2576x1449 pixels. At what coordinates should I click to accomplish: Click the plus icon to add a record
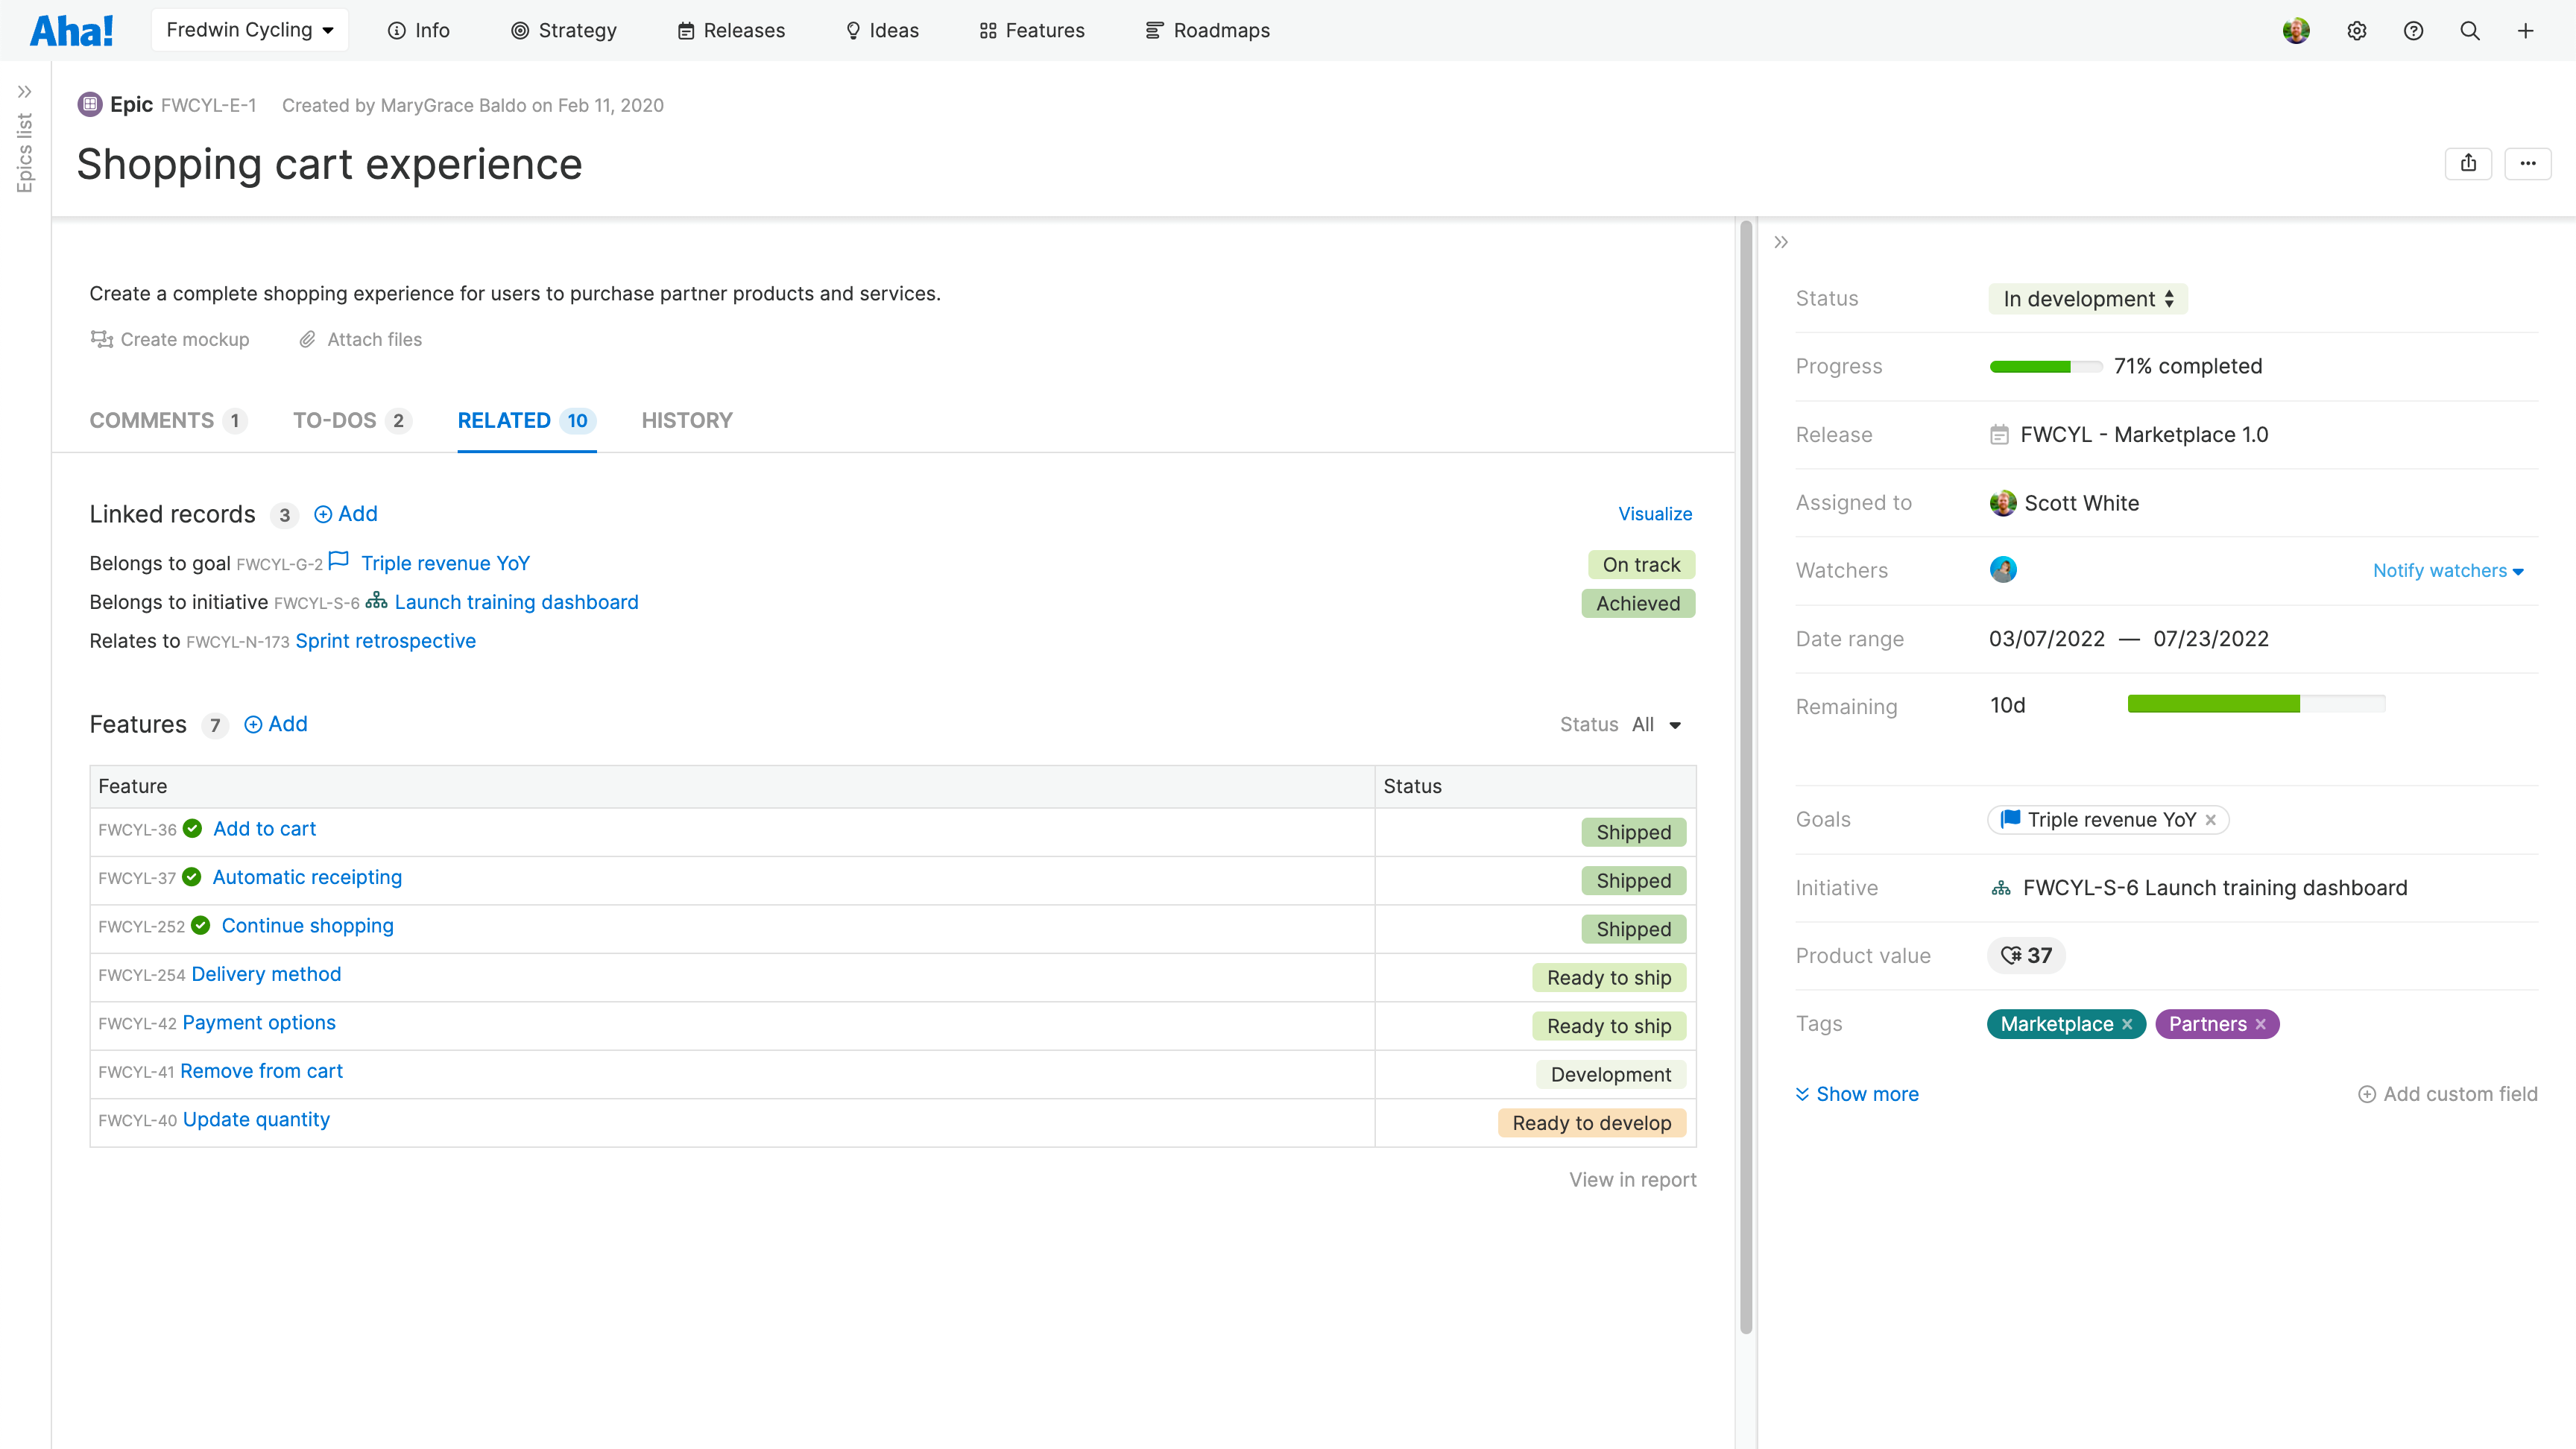(2526, 30)
